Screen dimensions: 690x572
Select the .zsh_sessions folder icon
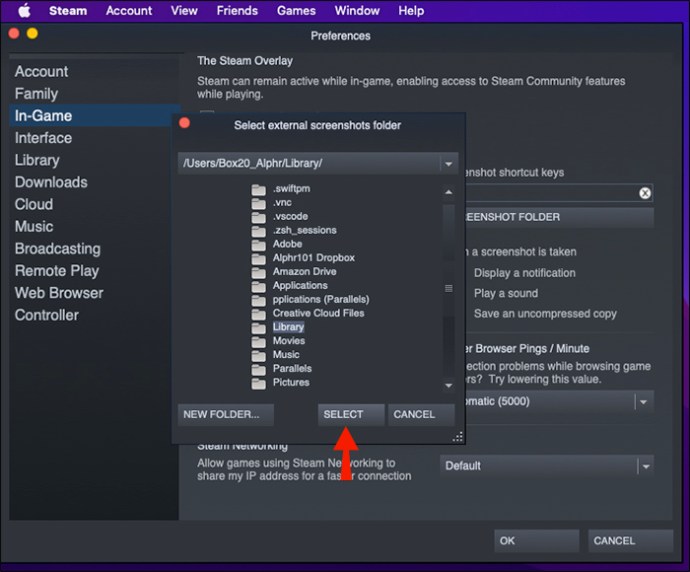tap(258, 231)
